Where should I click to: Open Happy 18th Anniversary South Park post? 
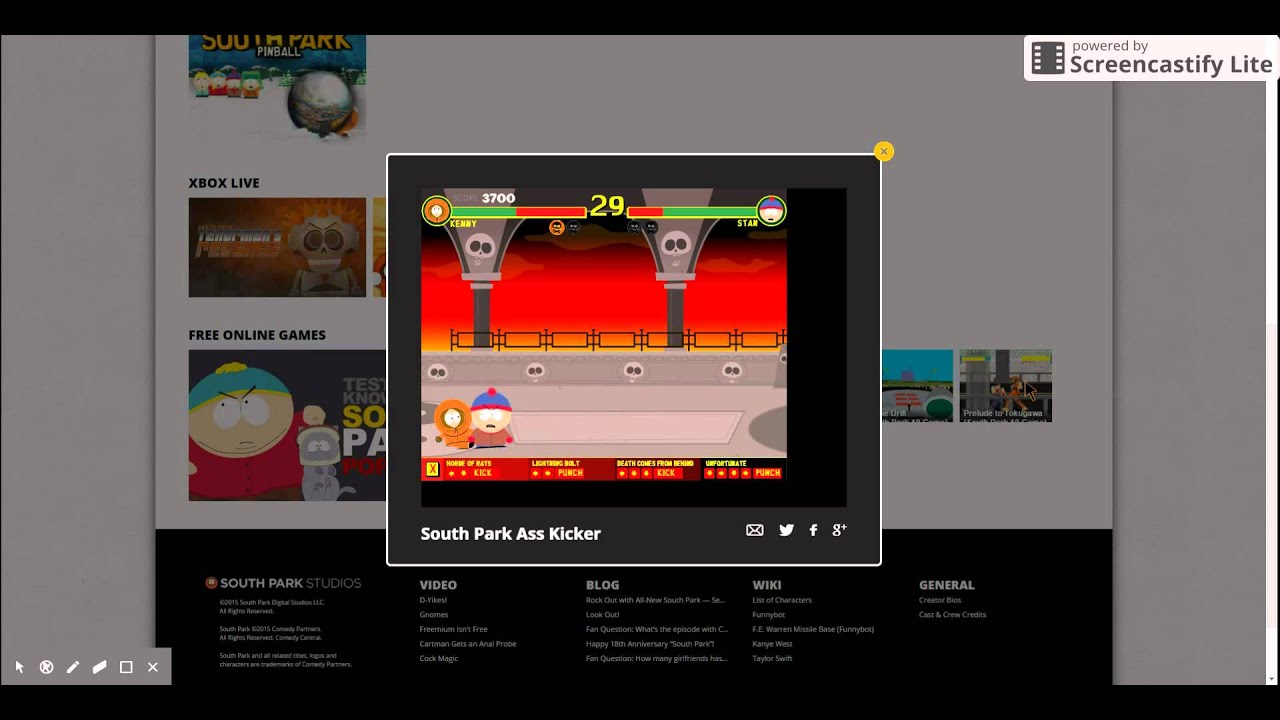click(x=651, y=644)
